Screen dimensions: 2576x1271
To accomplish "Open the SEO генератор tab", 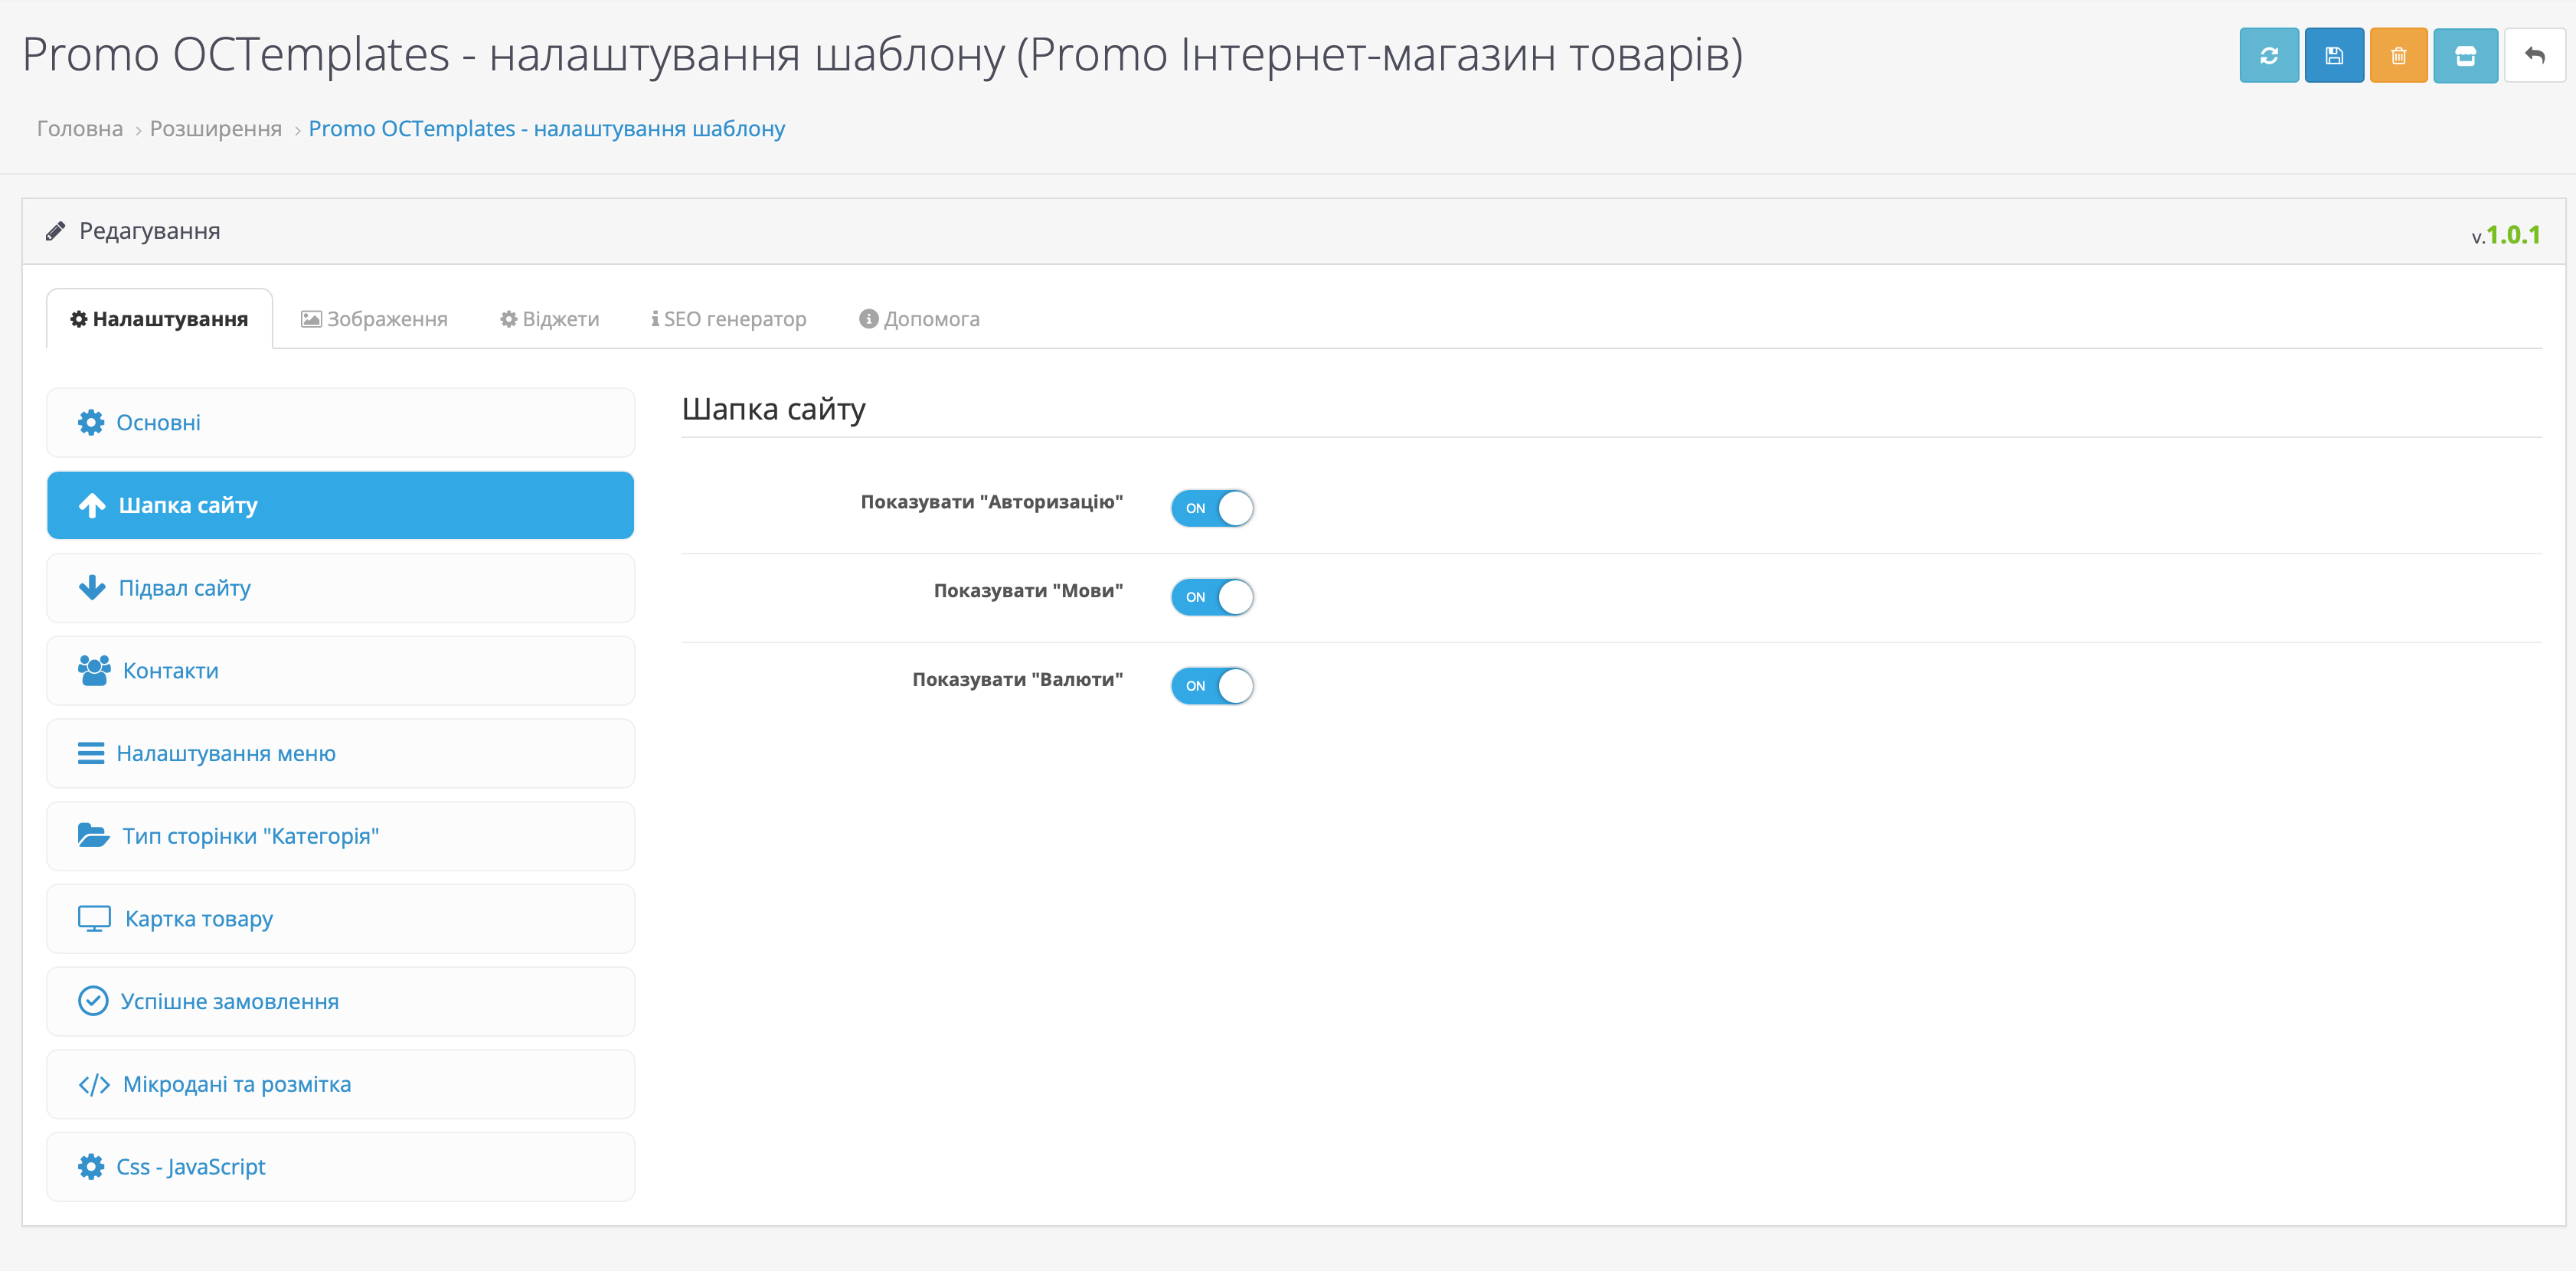I will point(728,319).
